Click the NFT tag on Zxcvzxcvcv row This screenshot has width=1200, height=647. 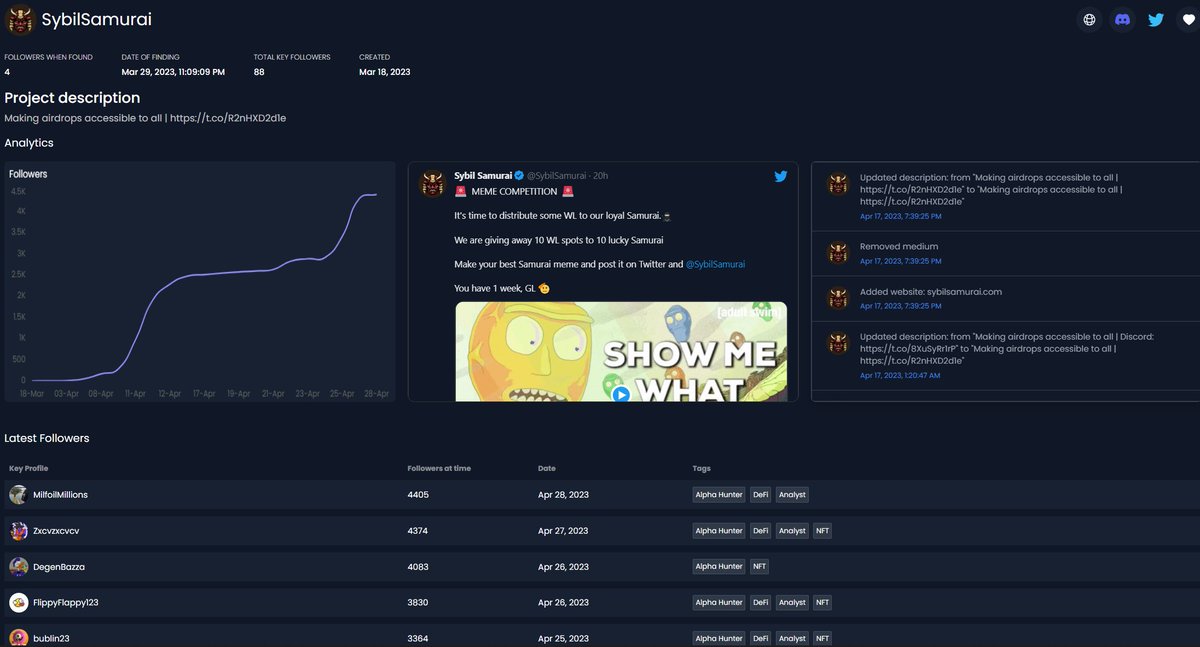(x=822, y=531)
